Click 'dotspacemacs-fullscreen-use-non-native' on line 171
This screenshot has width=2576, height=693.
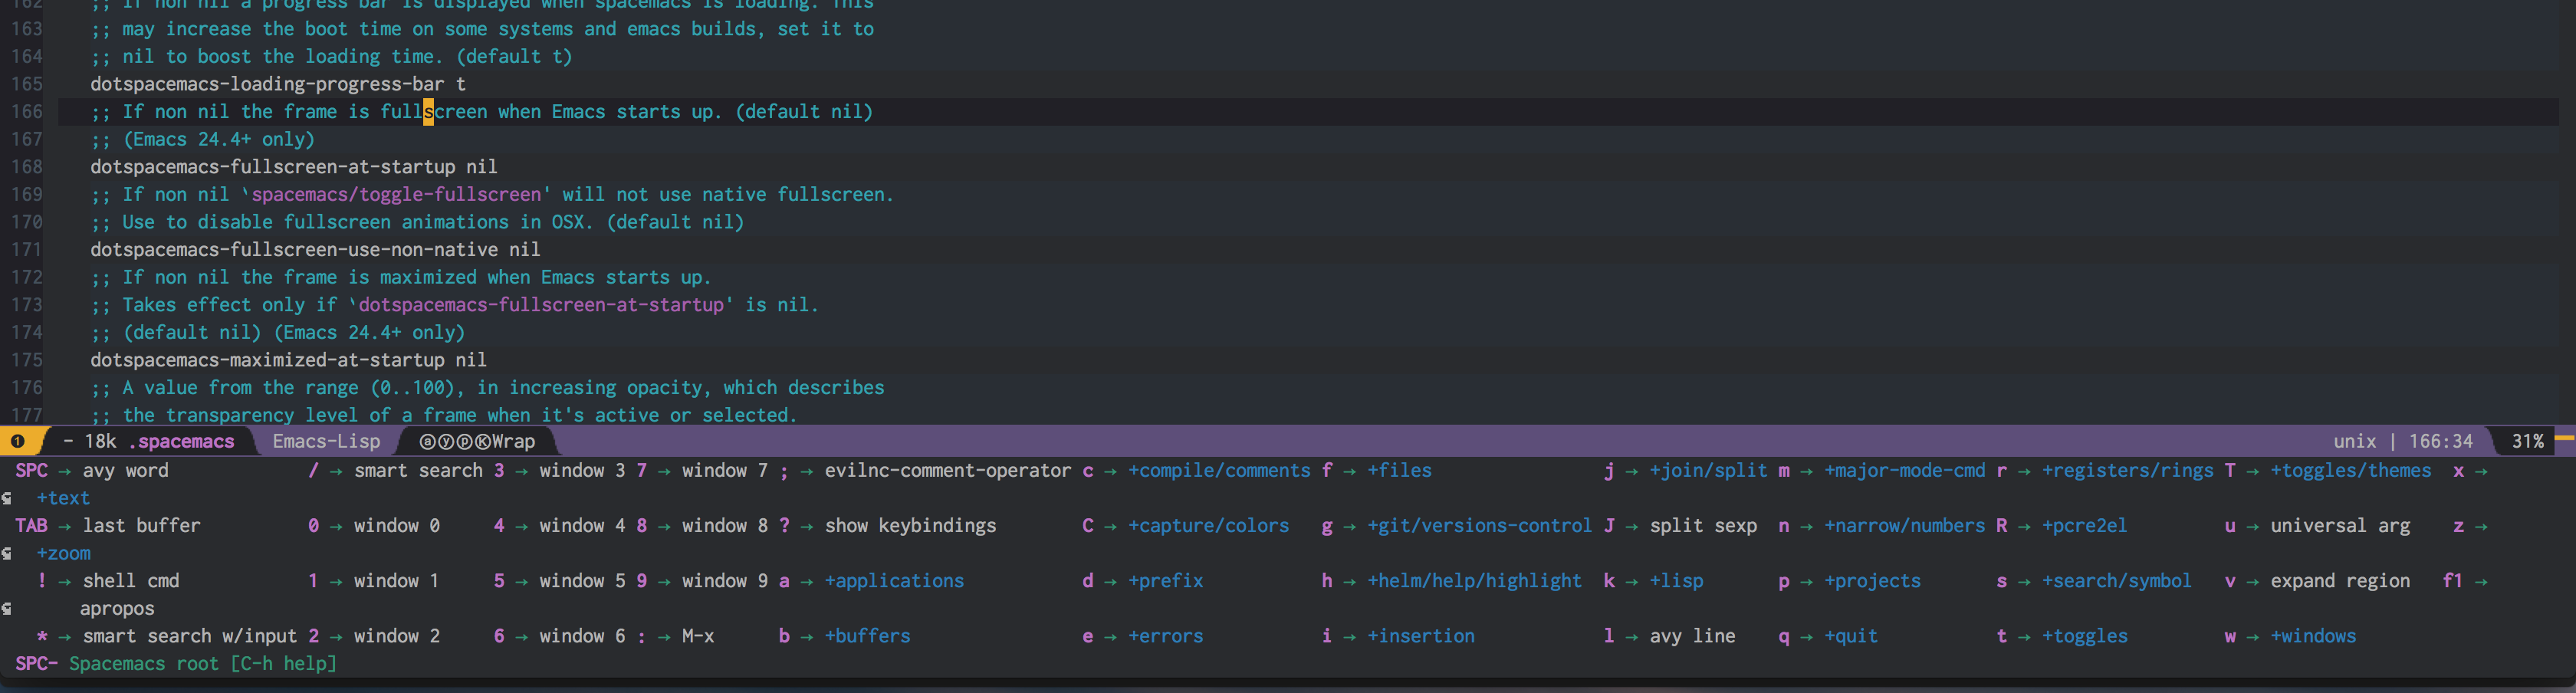point(294,249)
